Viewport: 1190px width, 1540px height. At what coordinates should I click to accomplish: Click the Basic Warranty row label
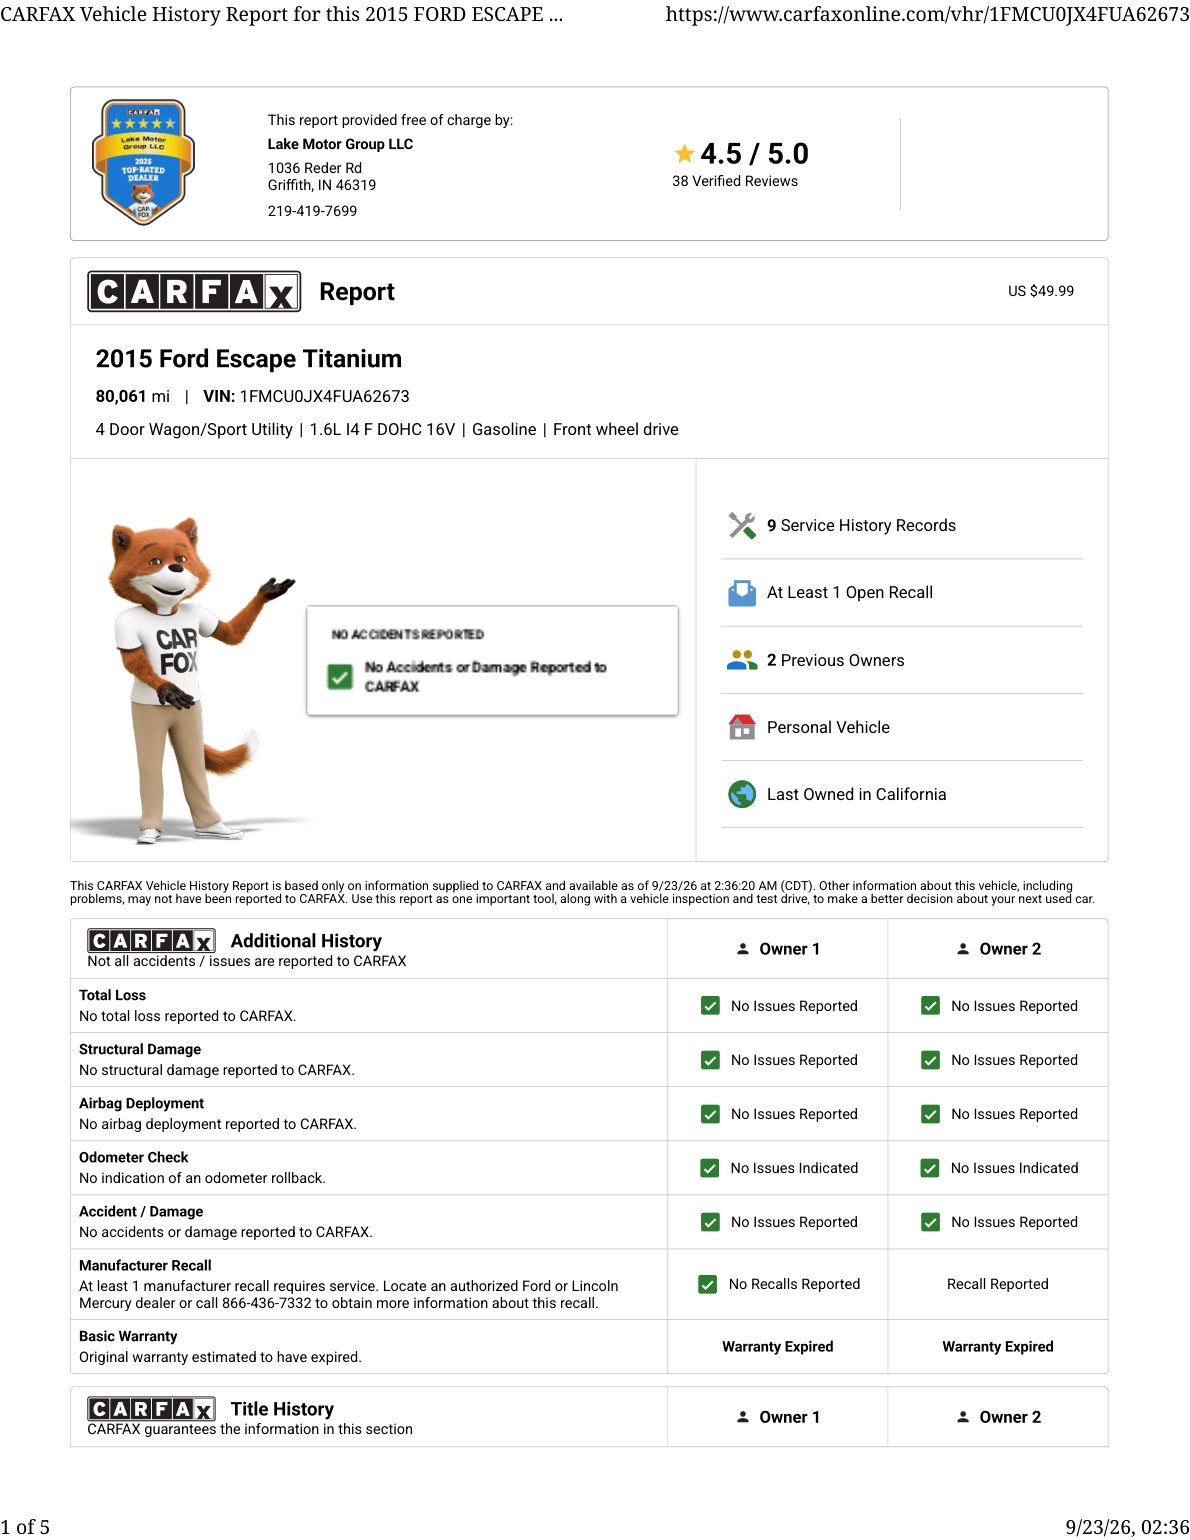pos(128,1337)
